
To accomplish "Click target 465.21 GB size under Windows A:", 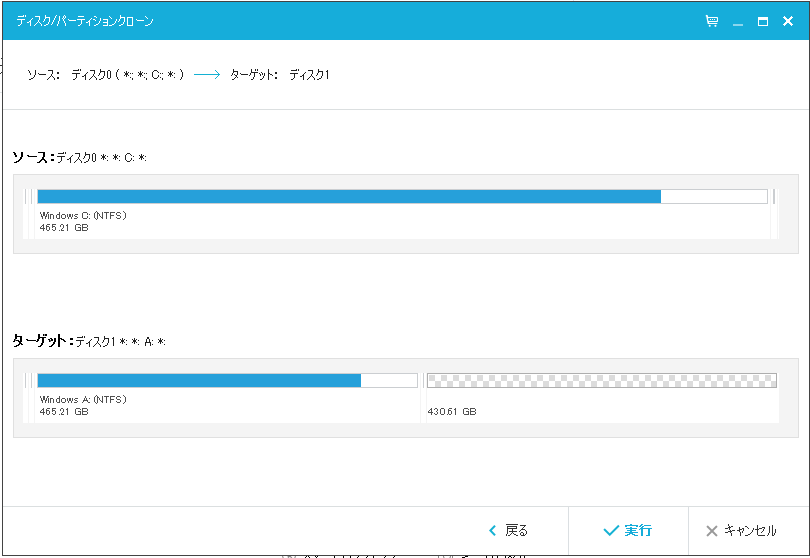I will click(64, 412).
